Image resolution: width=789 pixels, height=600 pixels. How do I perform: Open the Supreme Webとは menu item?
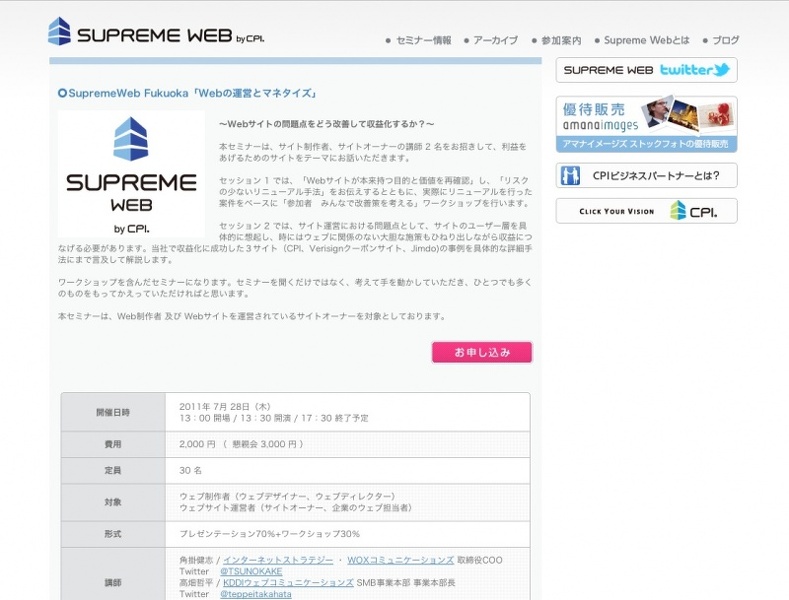647,40
